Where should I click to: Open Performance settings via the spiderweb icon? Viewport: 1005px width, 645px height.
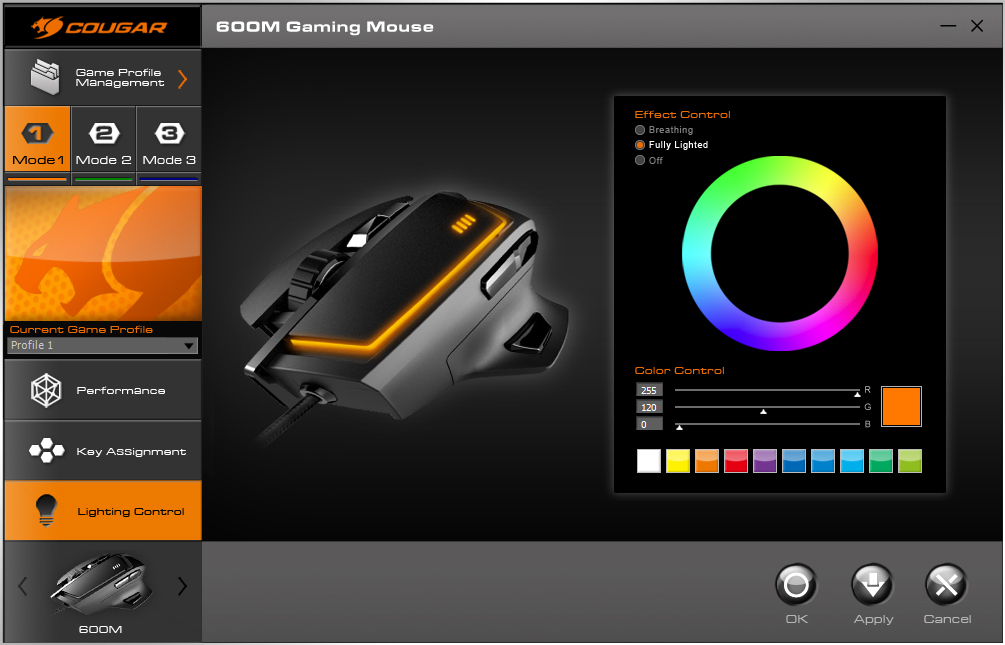46,390
